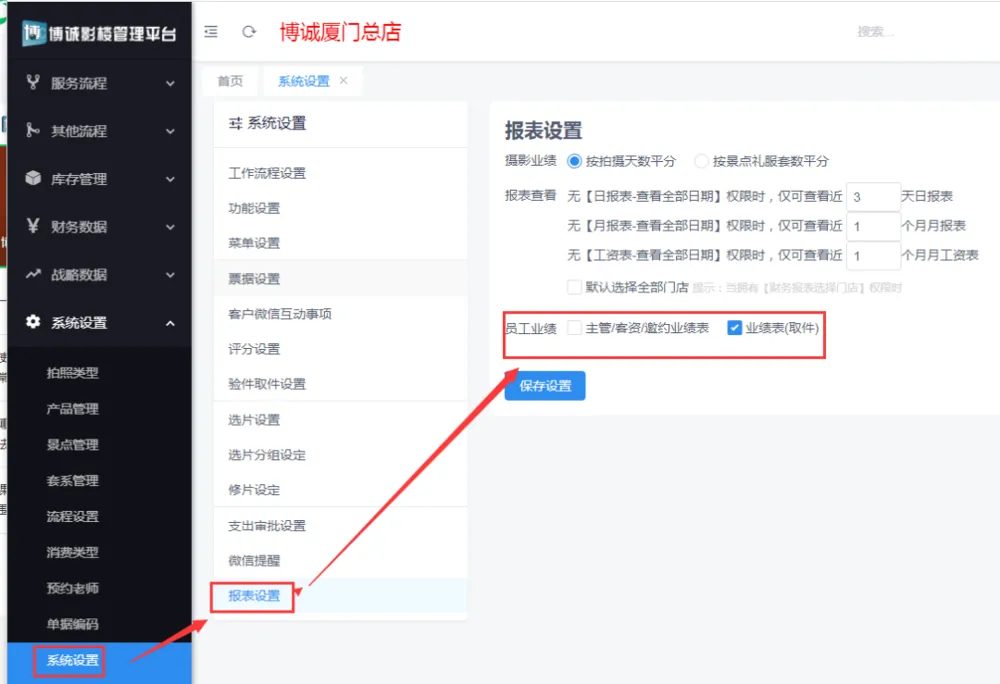Switch to the 首页 tab
Image resolution: width=1000 pixels, height=684 pixels.
coord(230,81)
